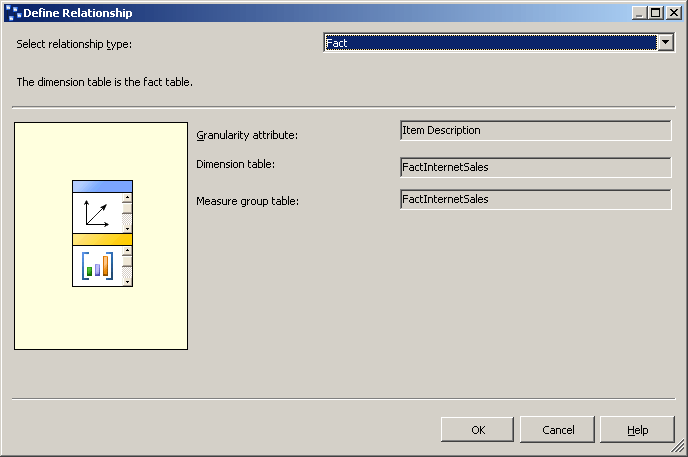The height and width of the screenshot is (457, 688).
Task: Focus the Measure group table field
Action: (x=535, y=200)
